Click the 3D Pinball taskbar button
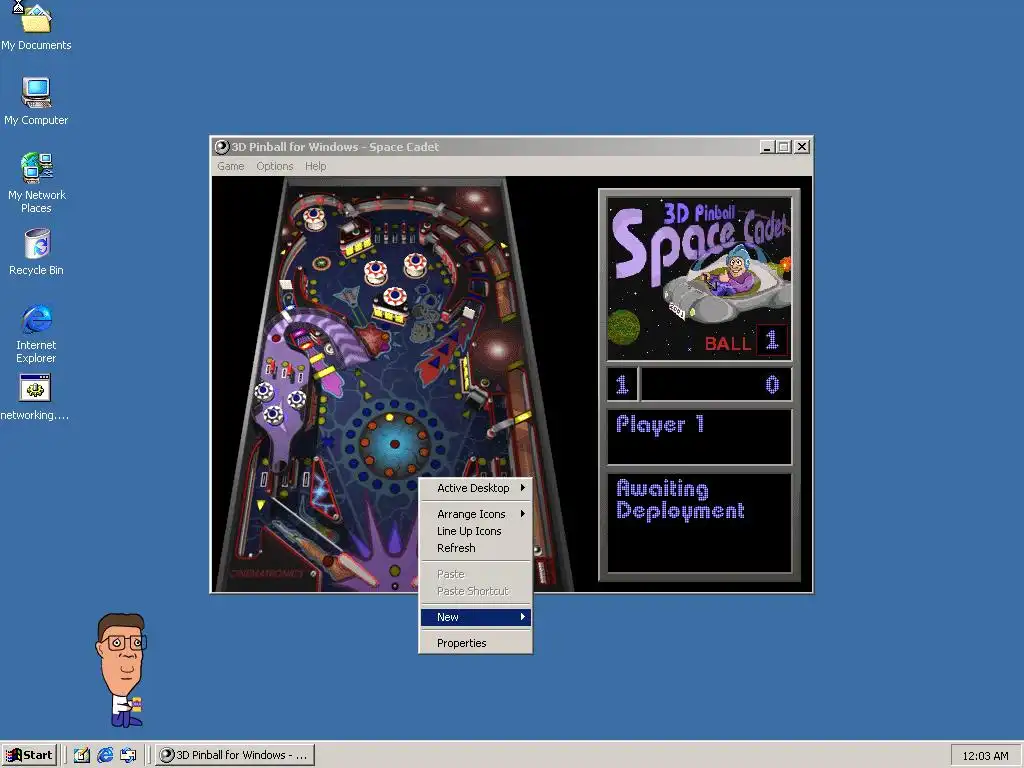This screenshot has width=1024, height=768. click(x=235, y=755)
